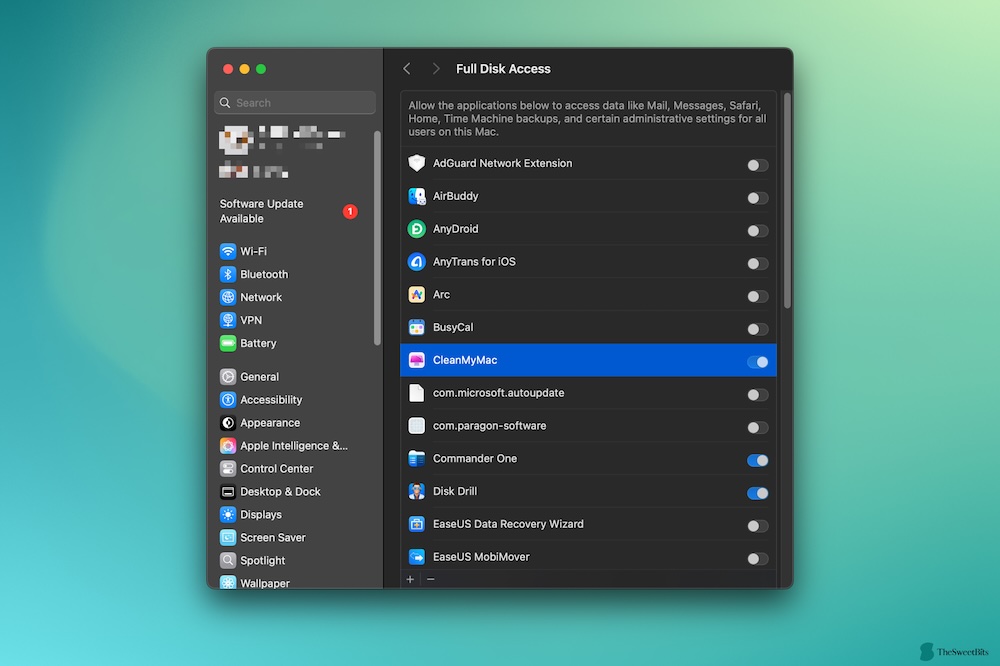
Task: Enable the EaseUS Data Recovery Wizard toggle
Action: click(x=757, y=526)
